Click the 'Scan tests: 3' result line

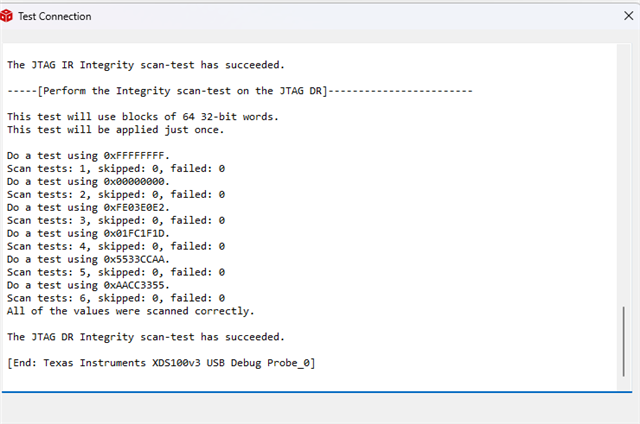pyautogui.click(x=115, y=220)
